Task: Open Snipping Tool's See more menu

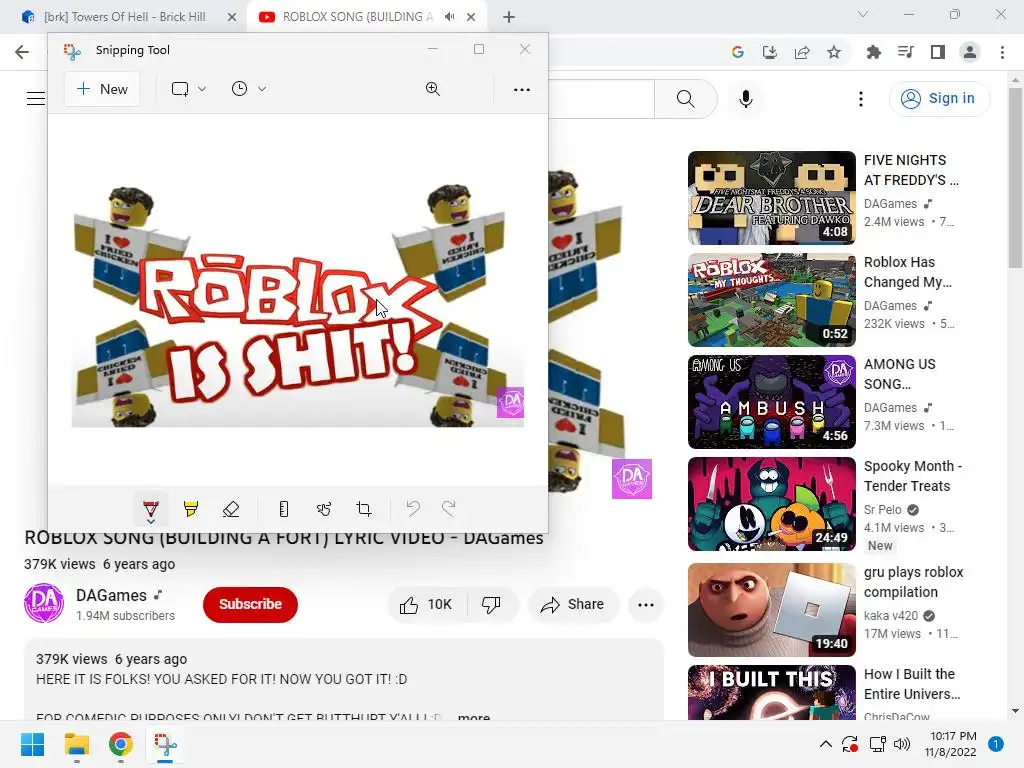Action: (522, 89)
